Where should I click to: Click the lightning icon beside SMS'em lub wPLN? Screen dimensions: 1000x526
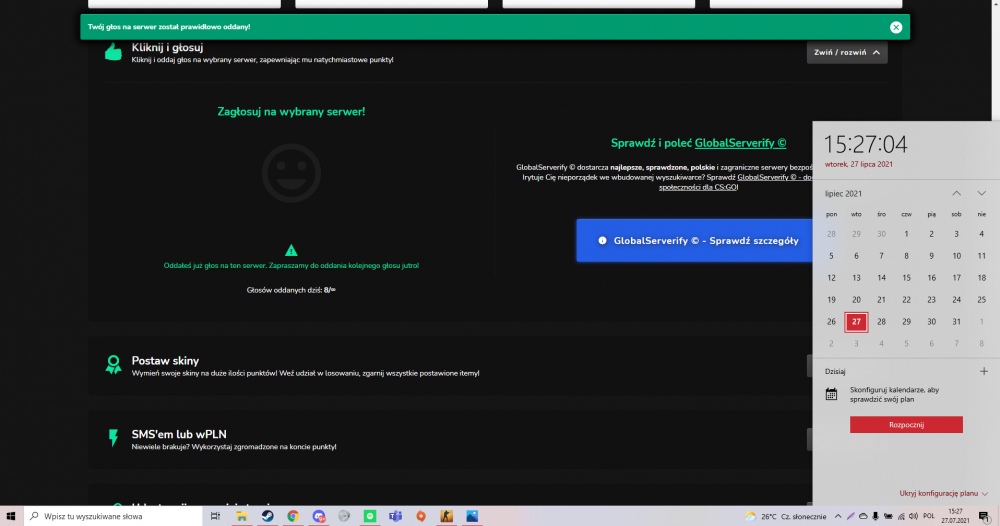[114, 438]
